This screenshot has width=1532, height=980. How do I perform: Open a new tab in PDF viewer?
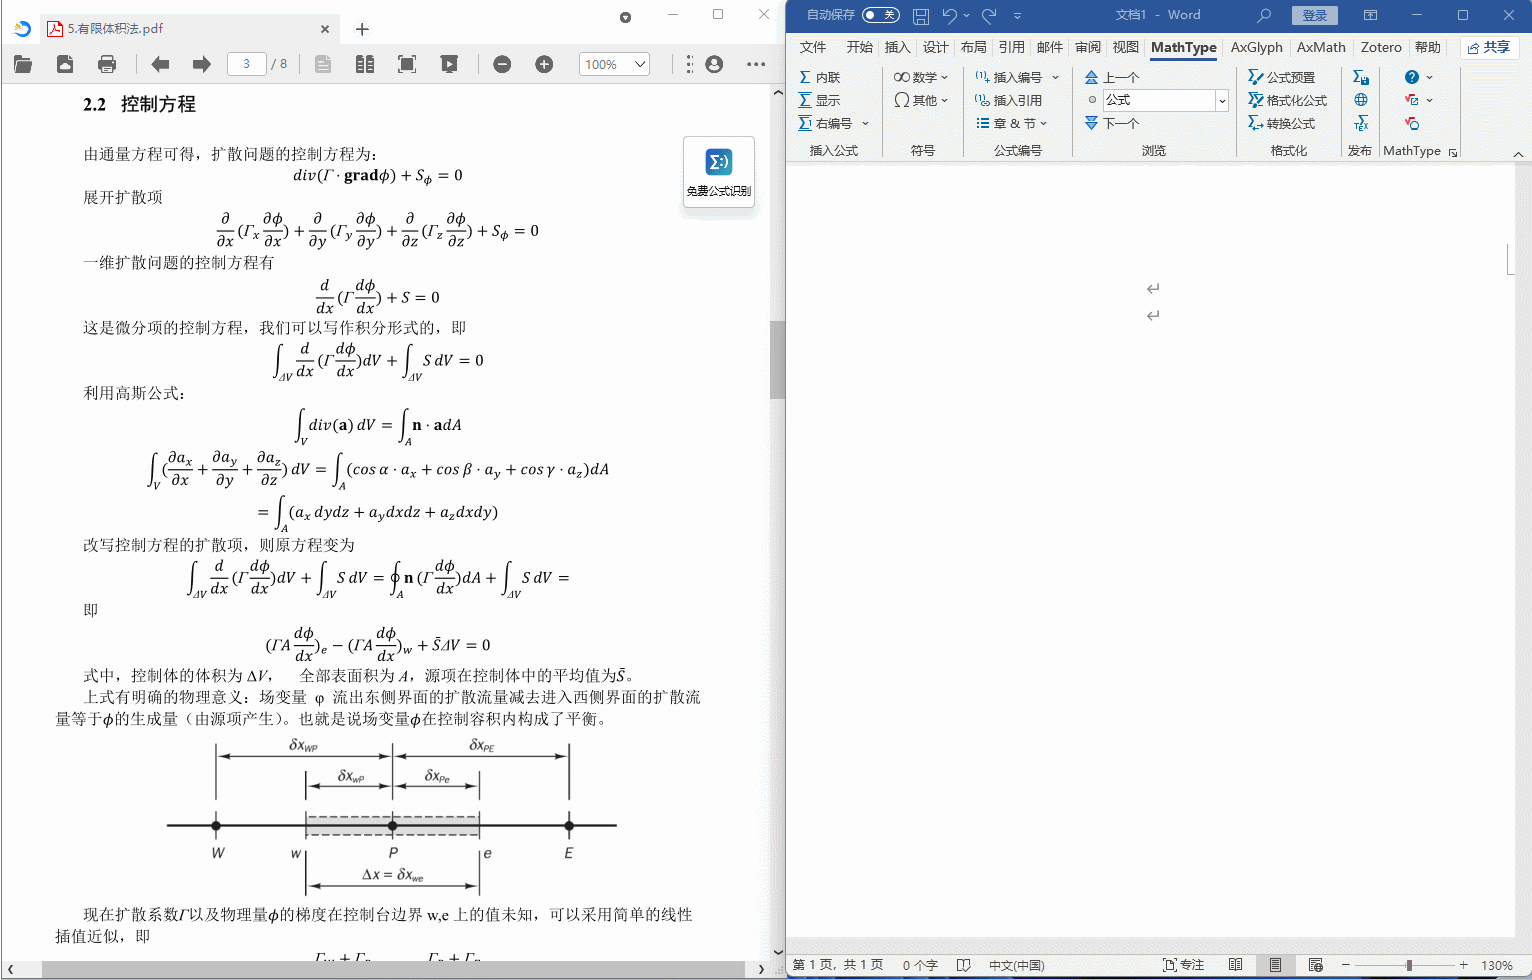coord(362,29)
